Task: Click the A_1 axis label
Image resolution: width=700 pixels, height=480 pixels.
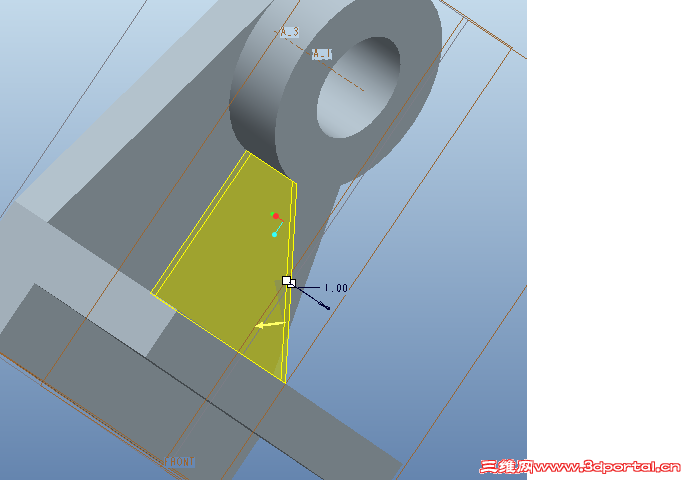Action: click(x=322, y=54)
